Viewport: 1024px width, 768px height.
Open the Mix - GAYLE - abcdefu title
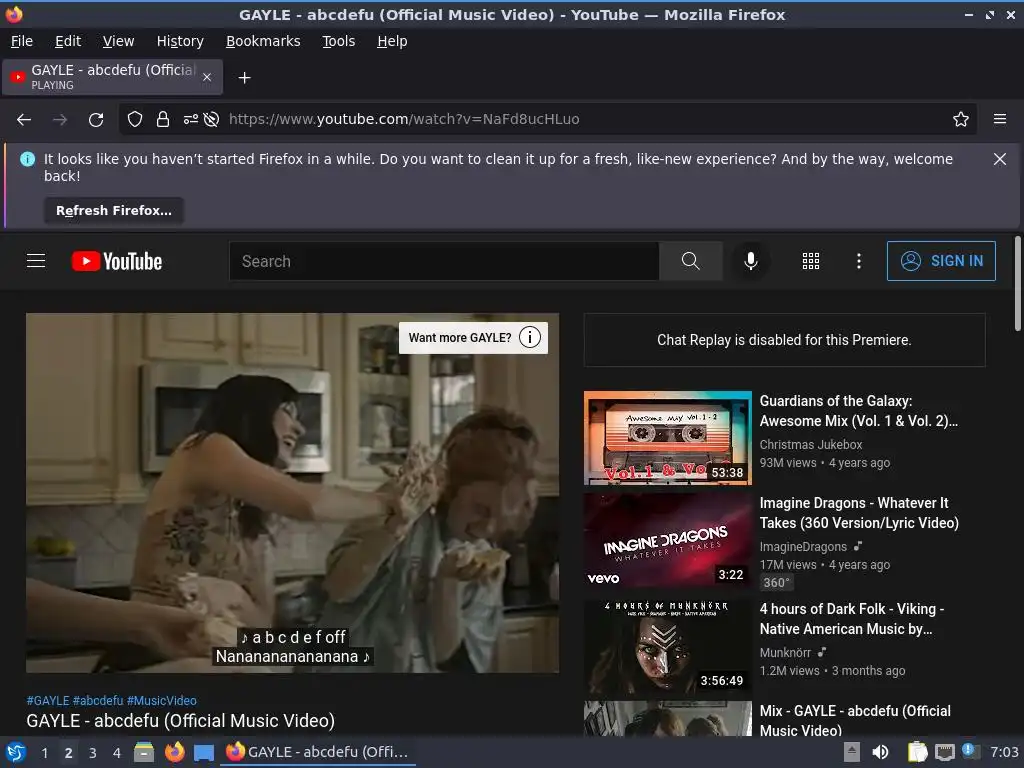[855, 720]
